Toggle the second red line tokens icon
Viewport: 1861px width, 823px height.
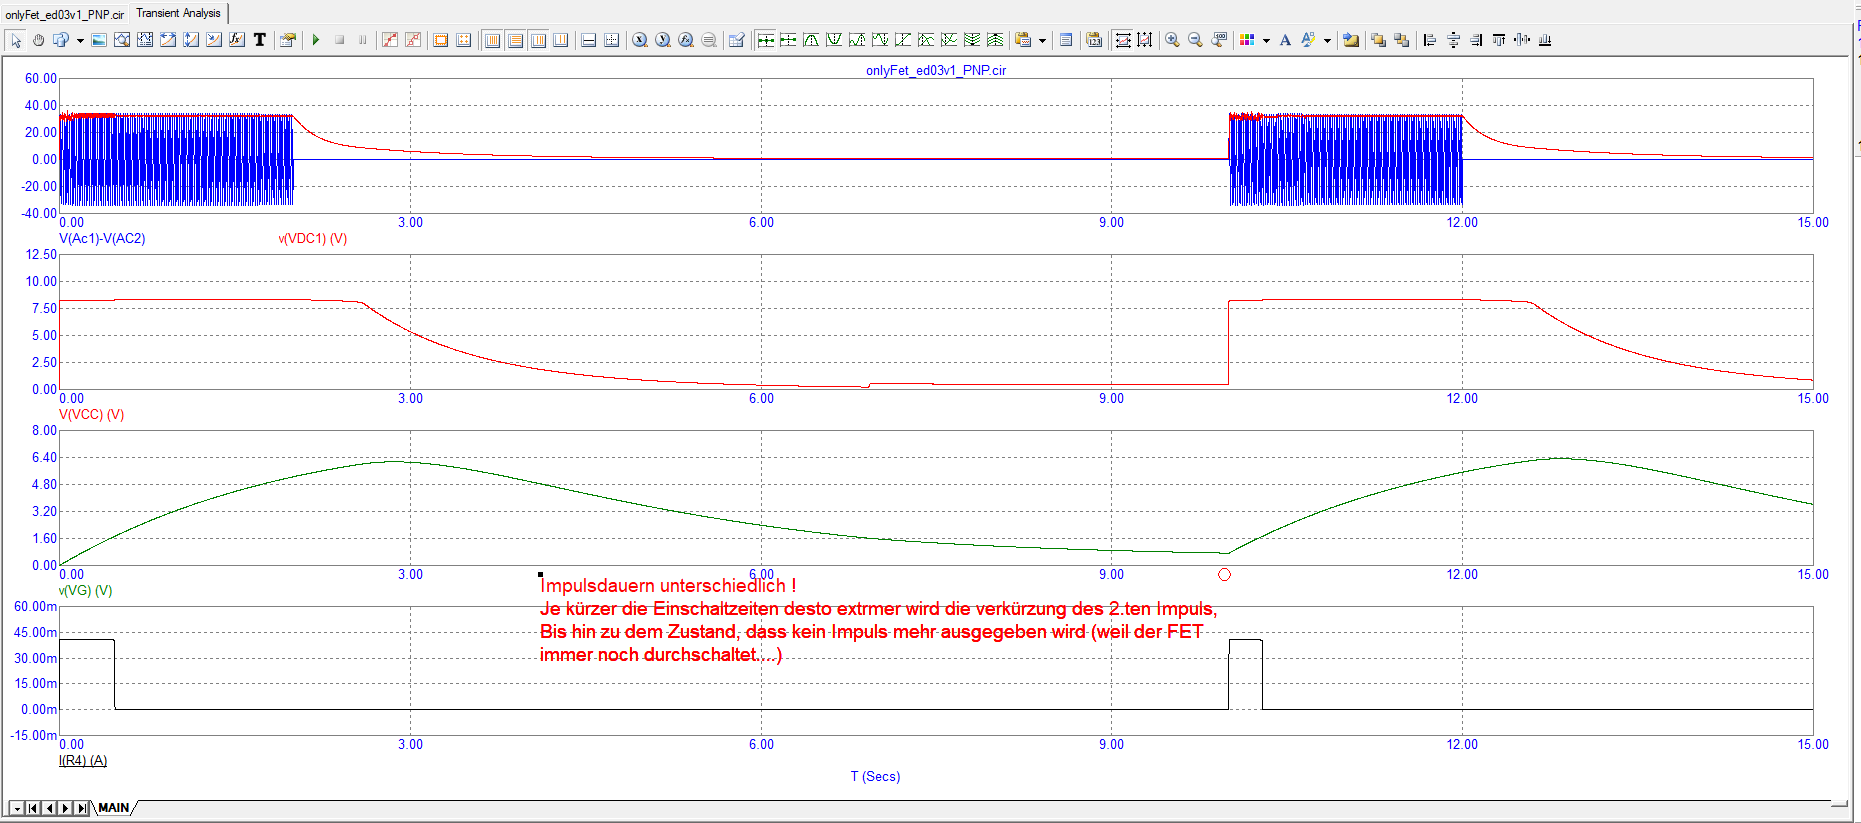413,40
